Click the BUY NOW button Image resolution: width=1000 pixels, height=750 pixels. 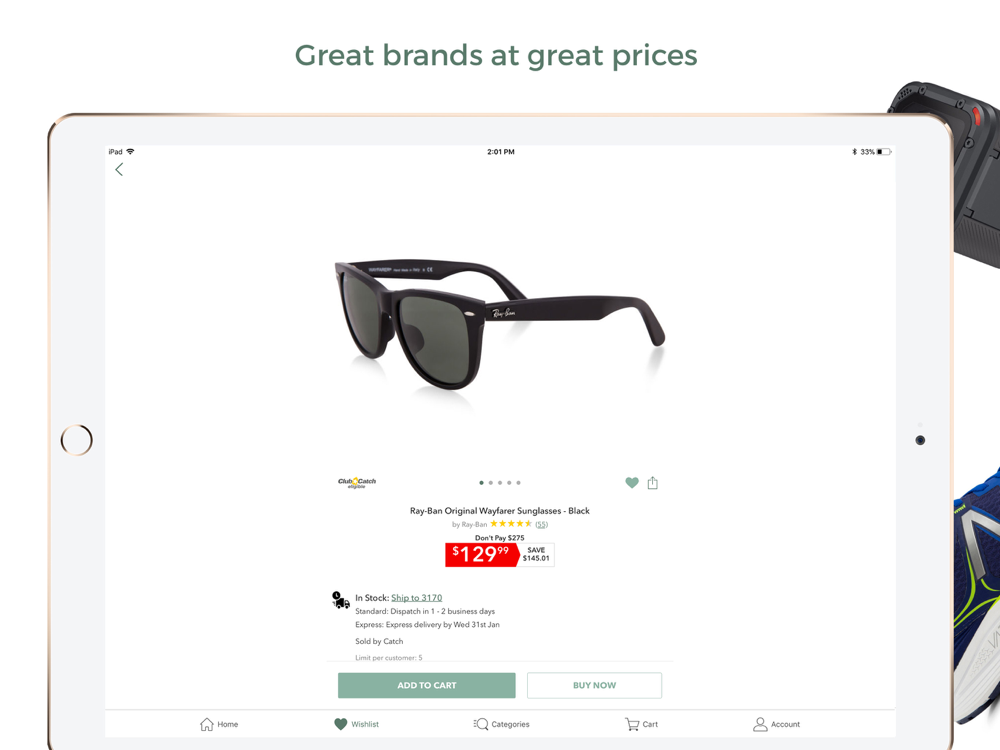coord(594,685)
